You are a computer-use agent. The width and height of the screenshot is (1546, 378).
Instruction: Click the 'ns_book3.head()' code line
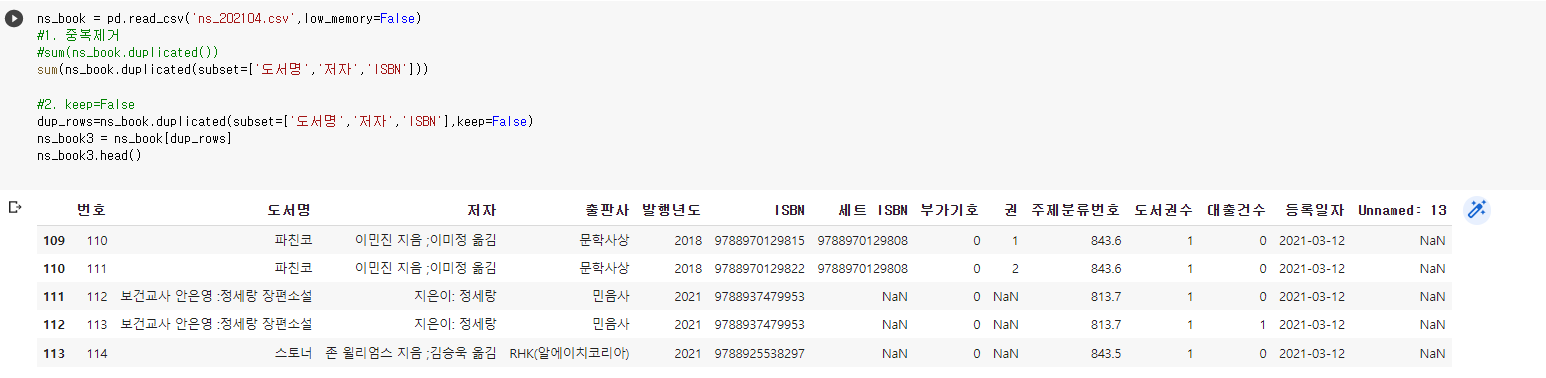[x=89, y=155]
